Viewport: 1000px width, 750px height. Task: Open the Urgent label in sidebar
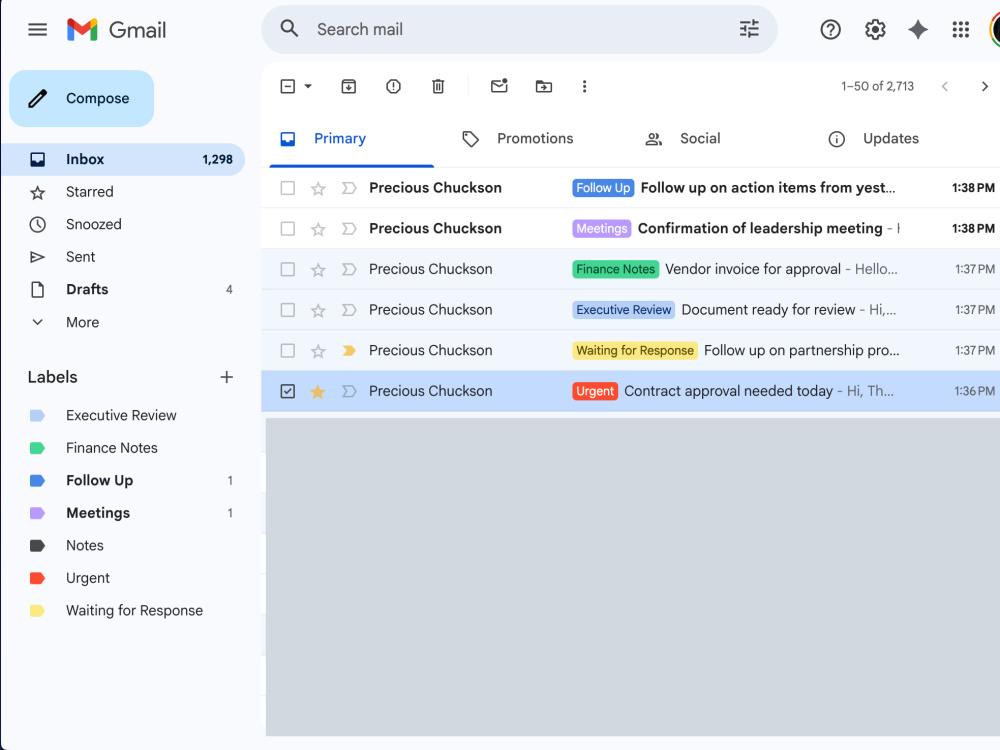pyautogui.click(x=122, y=578)
